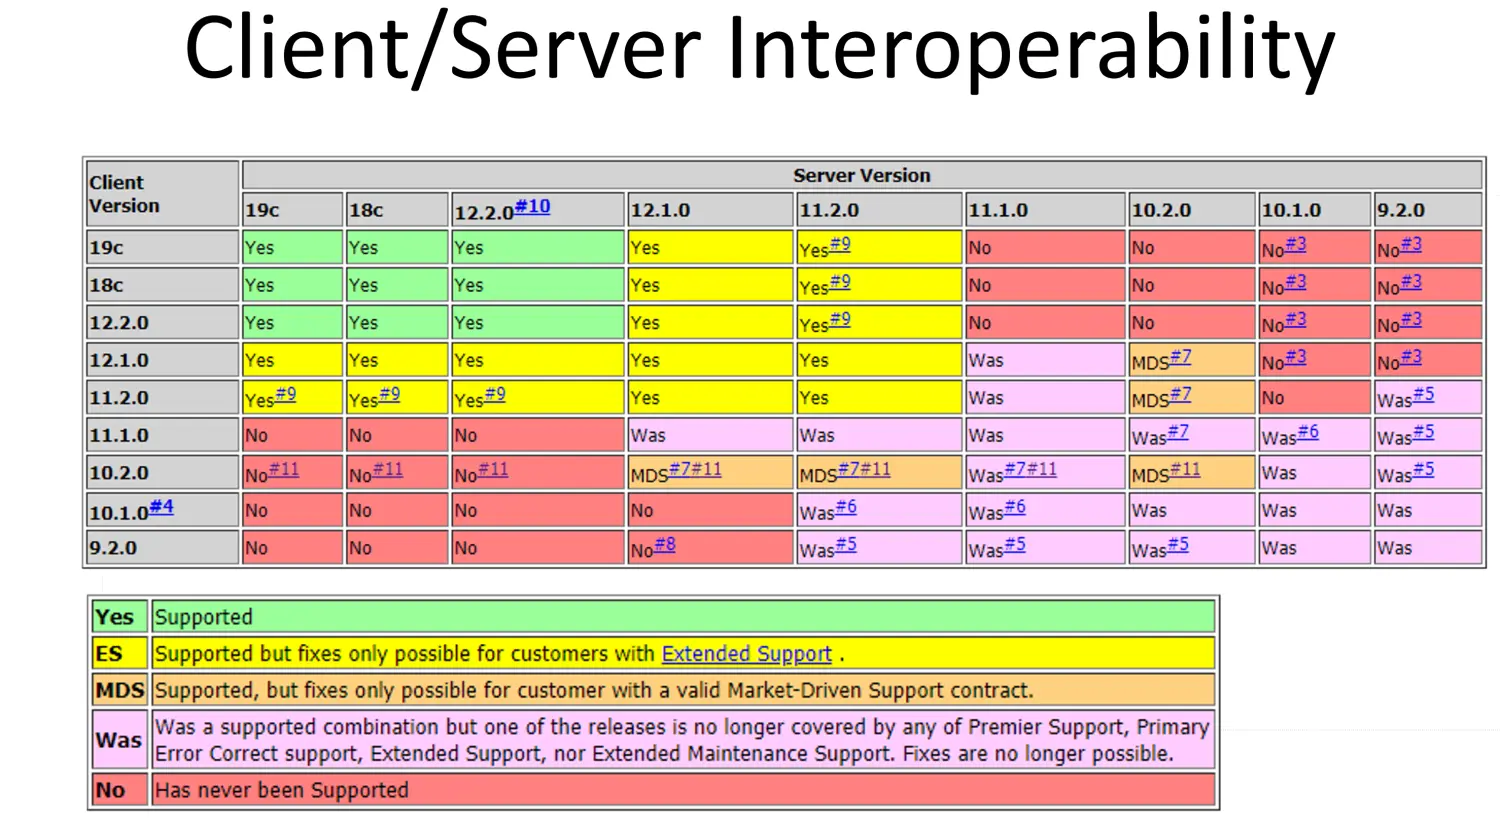The width and height of the screenshot is (1500, 824).
Task: Open footnote #4 next to client 10.1.0
Action: click(x=161, y=507)
